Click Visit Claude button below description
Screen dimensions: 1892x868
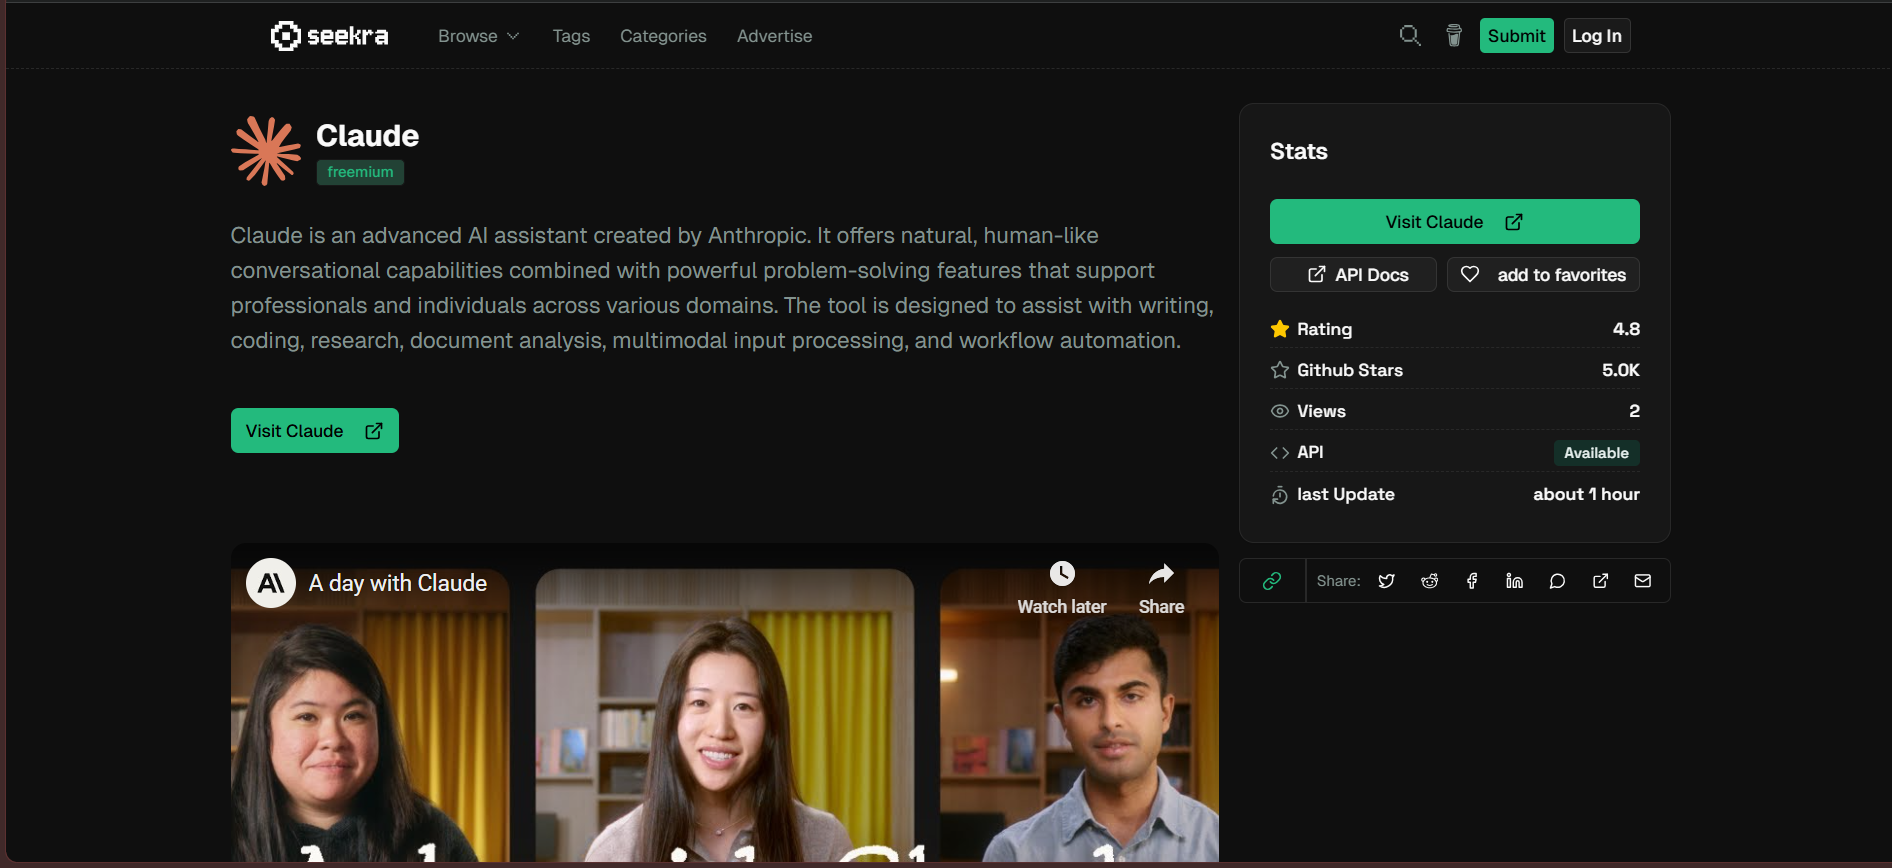[315, 431]
